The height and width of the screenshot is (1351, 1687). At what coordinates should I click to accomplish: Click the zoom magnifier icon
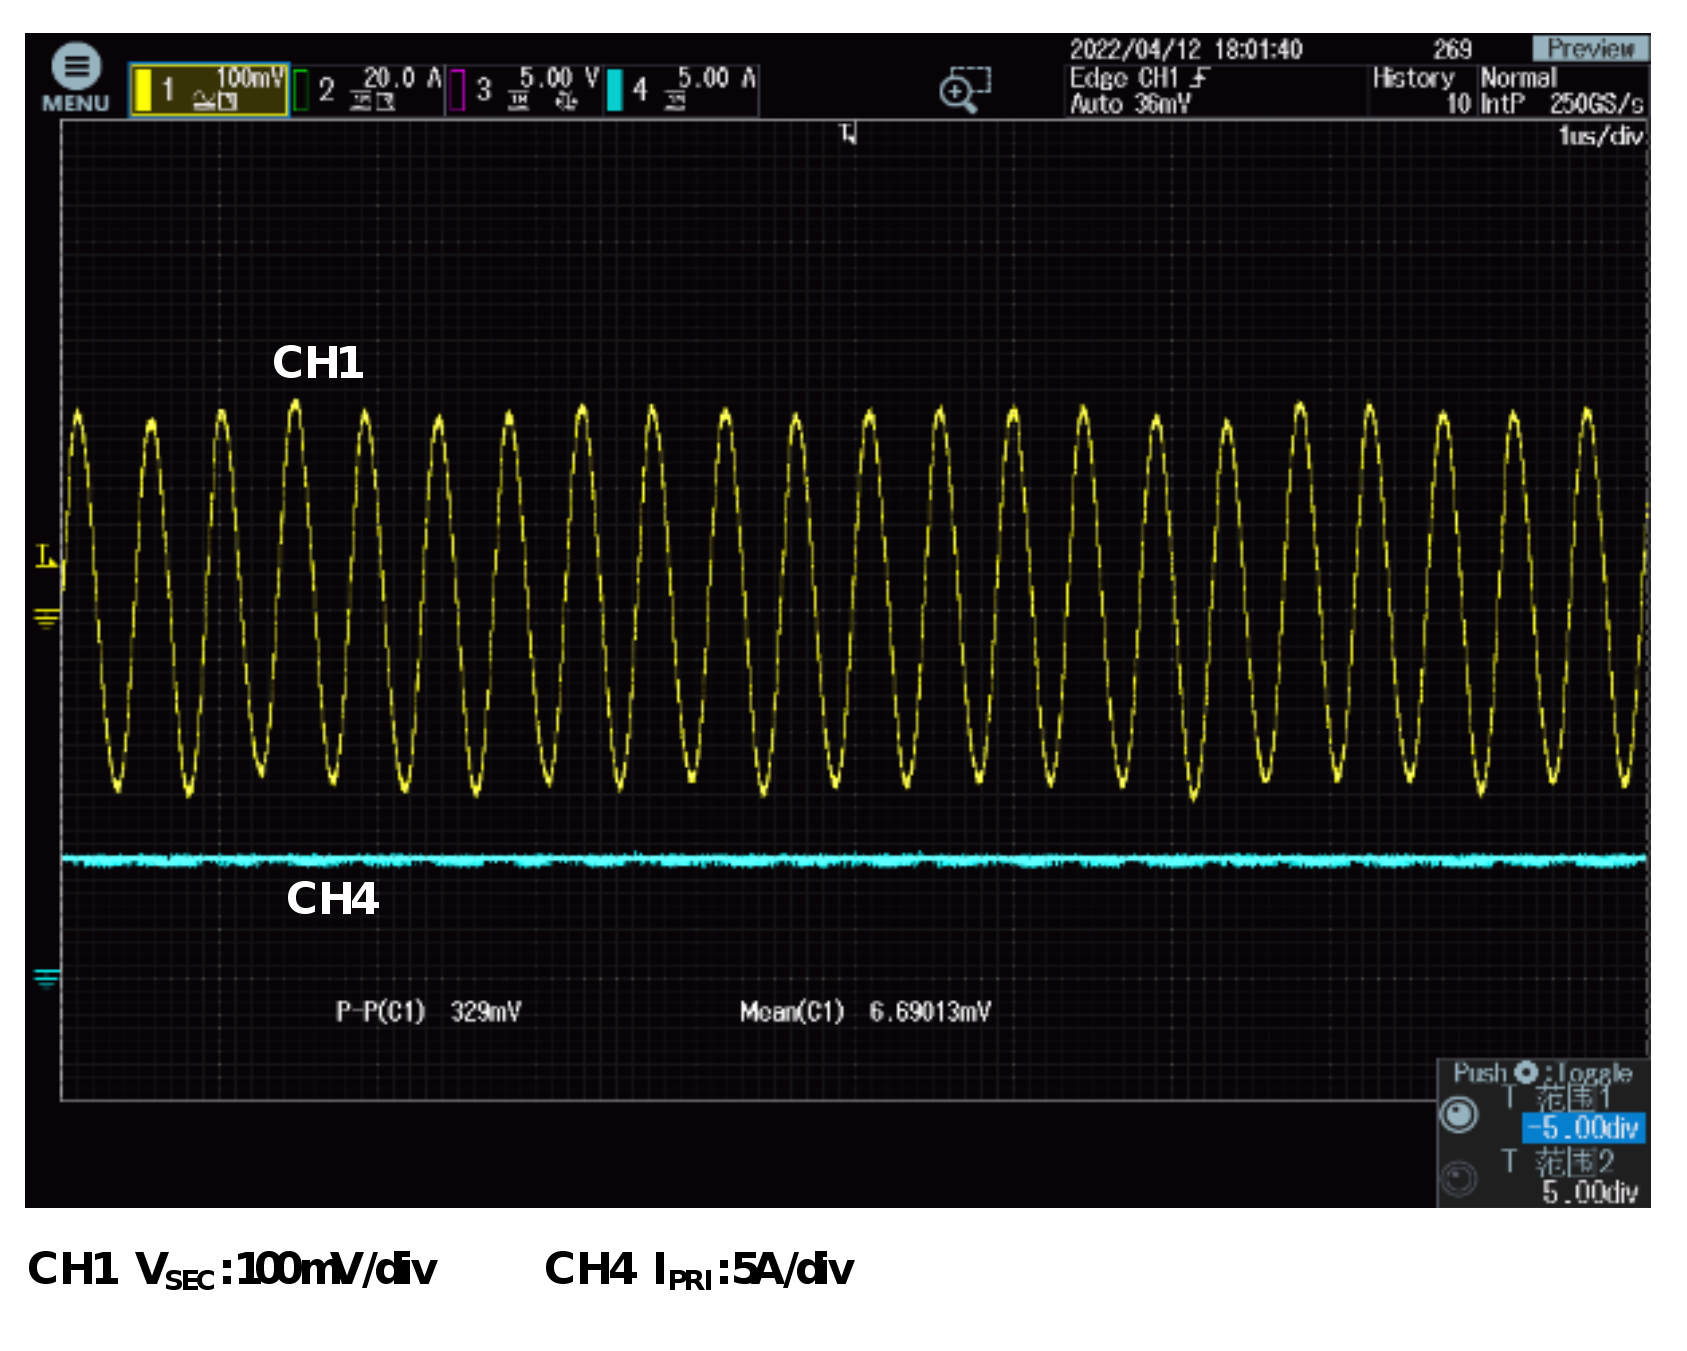point(964,90)
